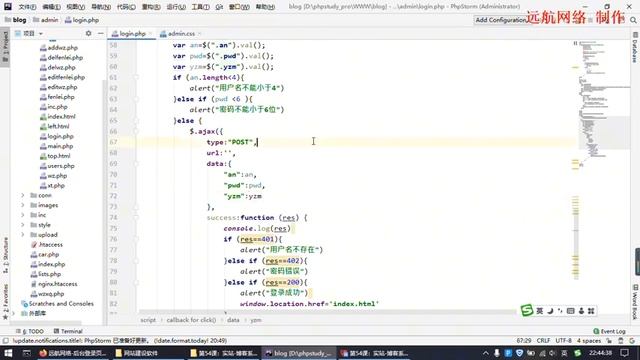Image resolution: width=640 pixels, height=360 pixels.
Task: Click the search everywhere magnifier icon
Action: tap(633, 20)
